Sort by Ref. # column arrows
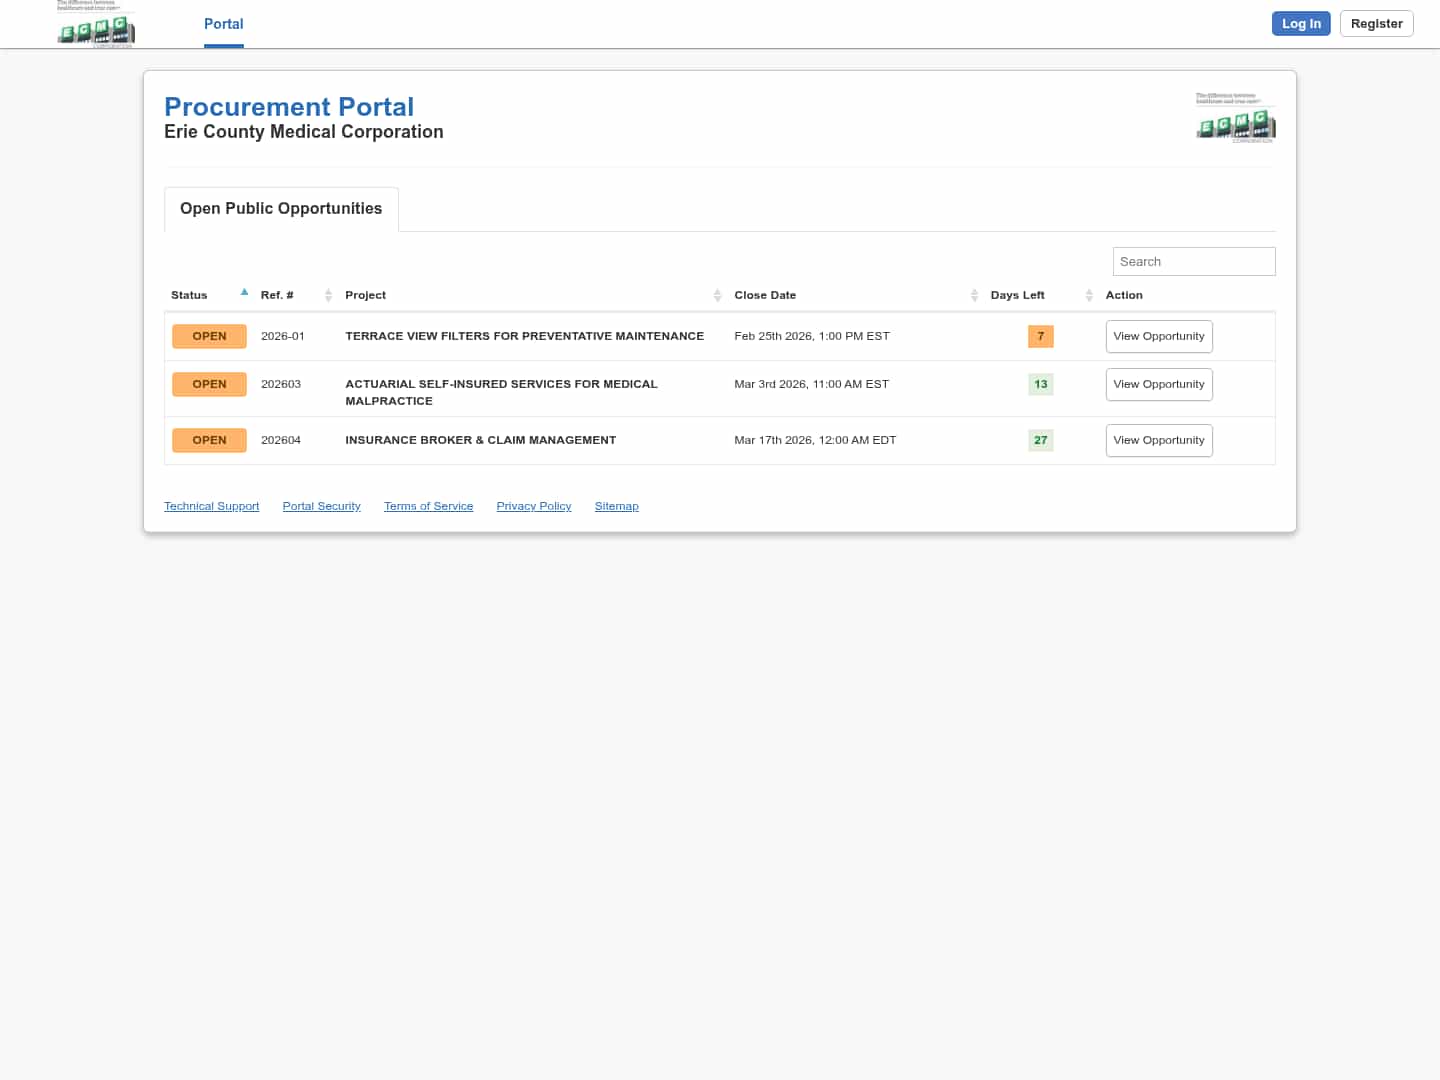 (328, 295)
